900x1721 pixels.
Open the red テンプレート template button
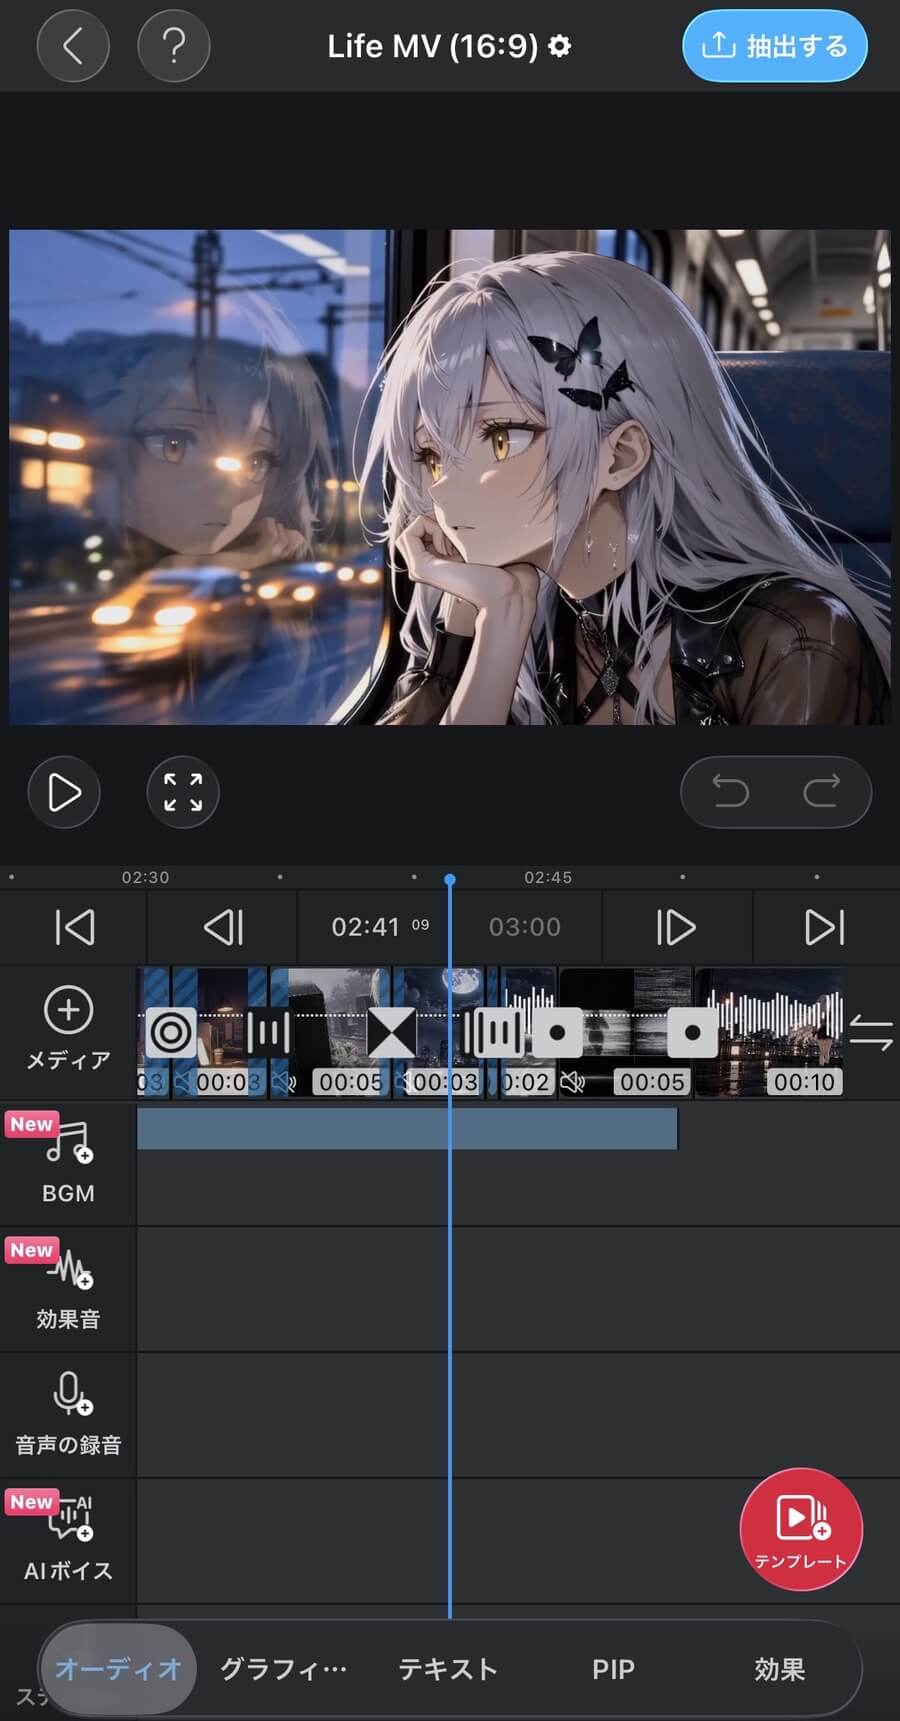click(x=801, y=1529)
